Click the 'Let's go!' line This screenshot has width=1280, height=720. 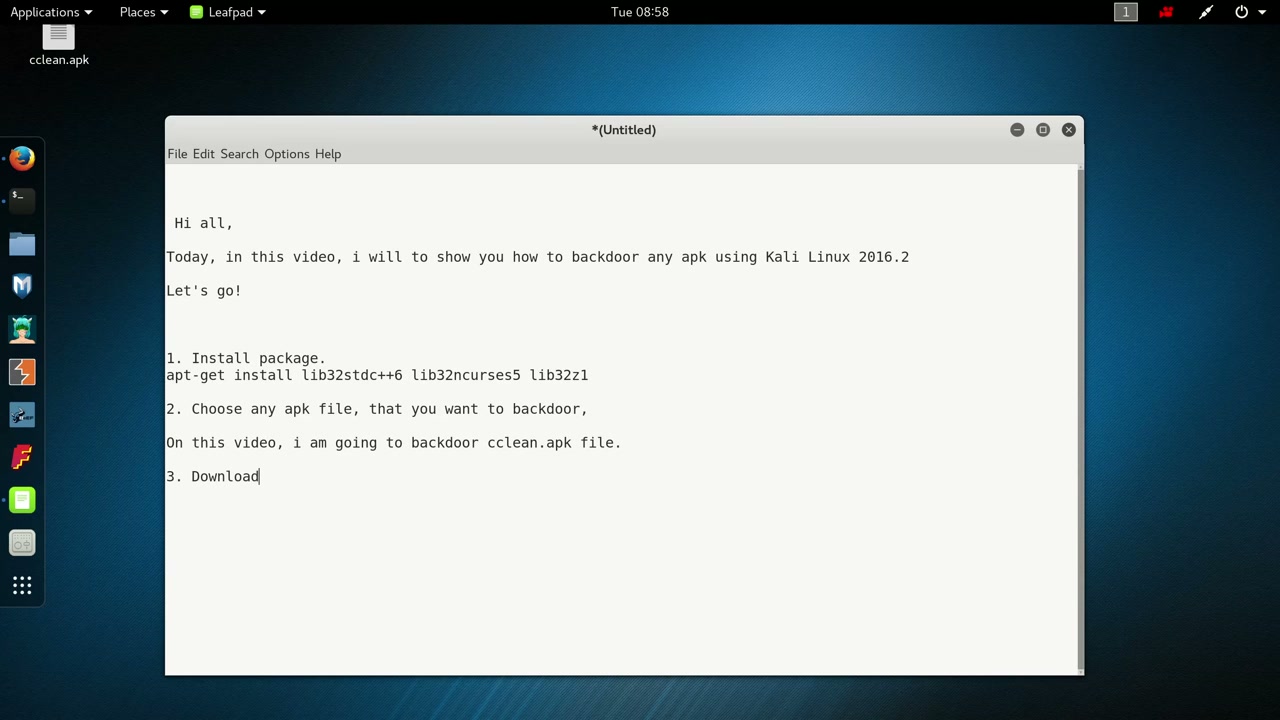[204, 291]
